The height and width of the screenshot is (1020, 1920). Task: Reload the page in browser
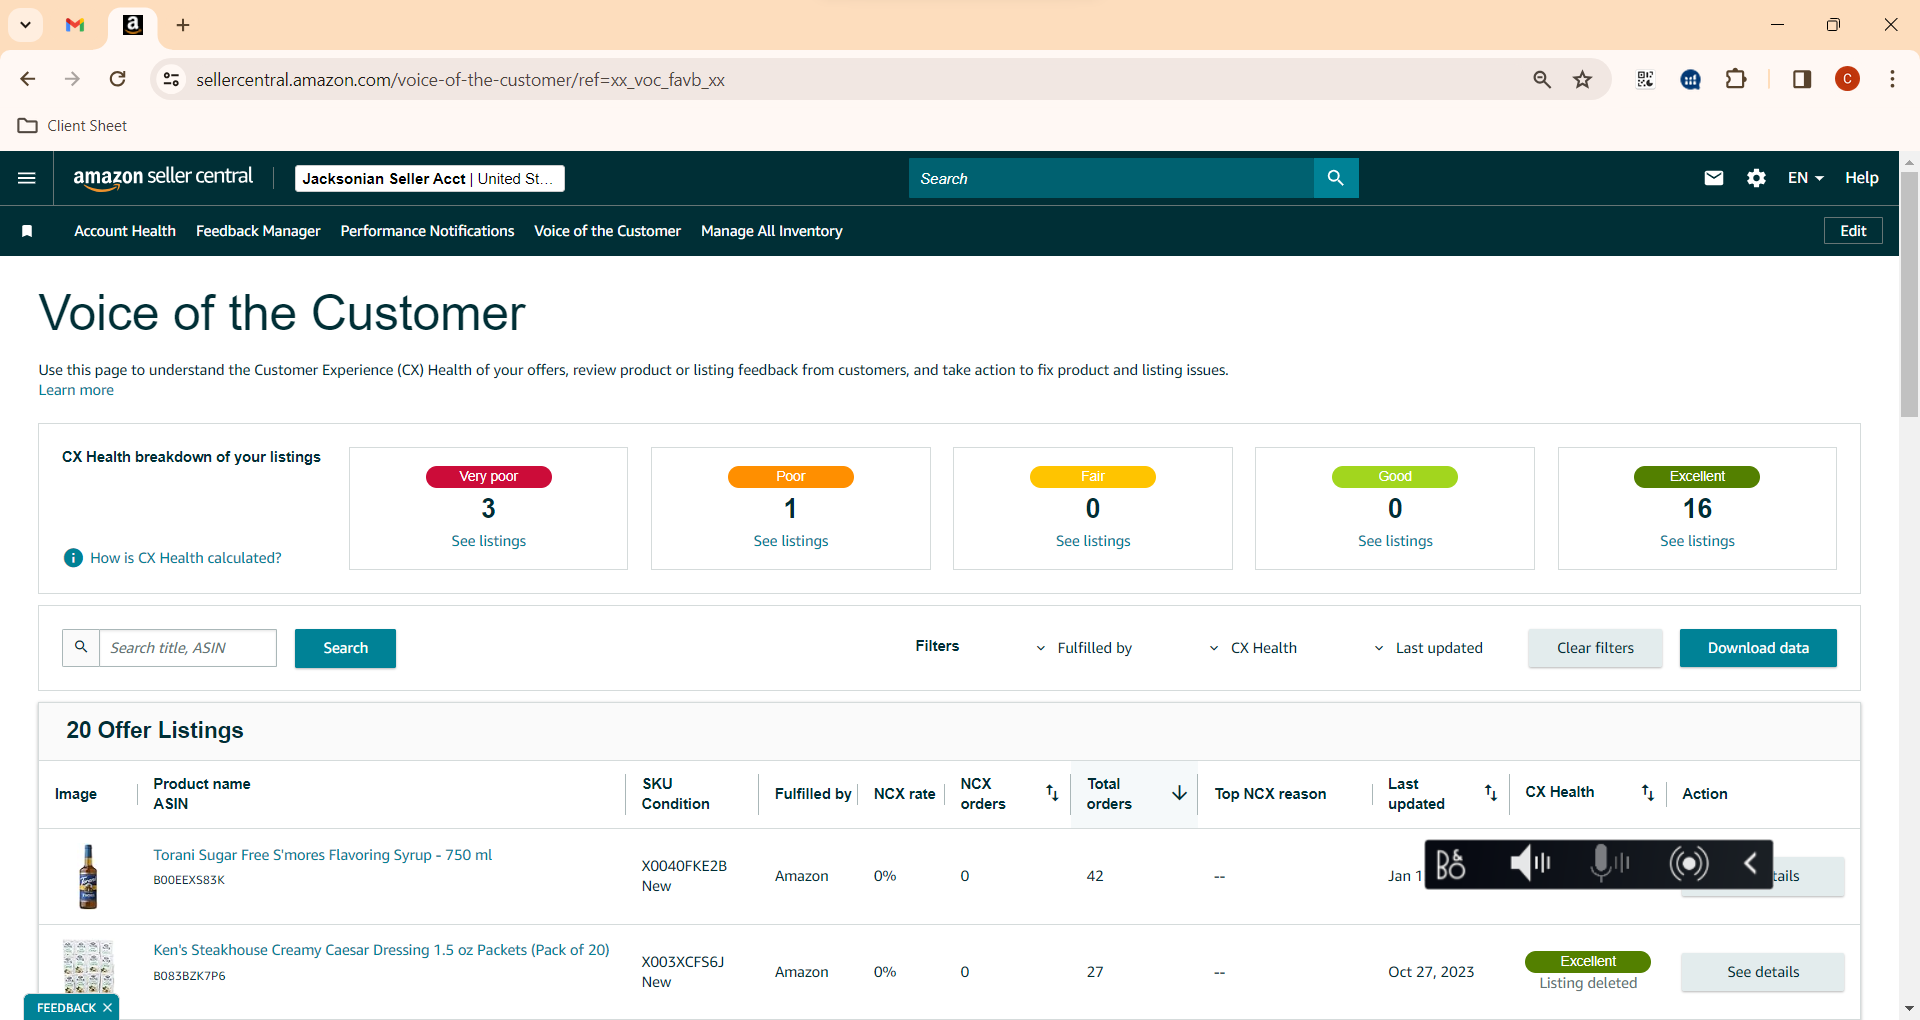(118, 79)
